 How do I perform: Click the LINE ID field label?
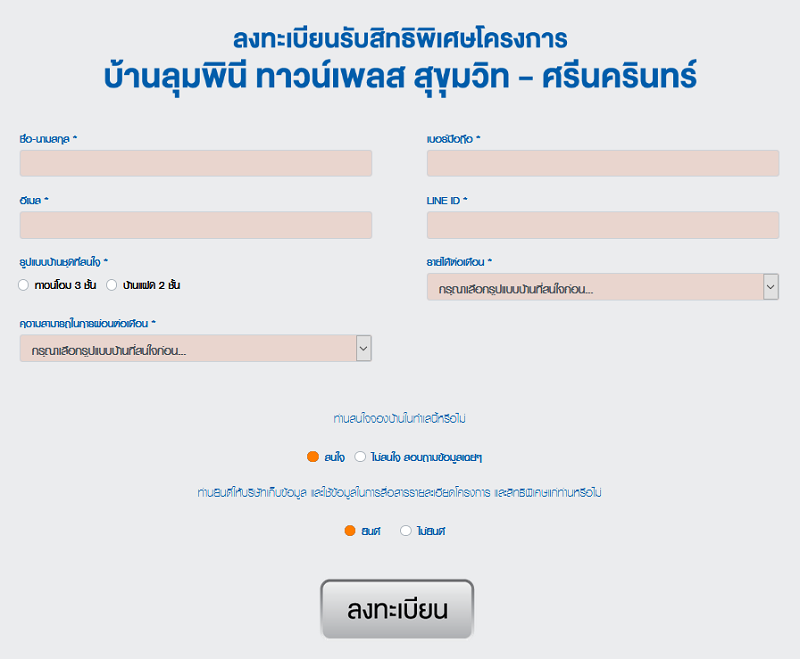point(447,200)
